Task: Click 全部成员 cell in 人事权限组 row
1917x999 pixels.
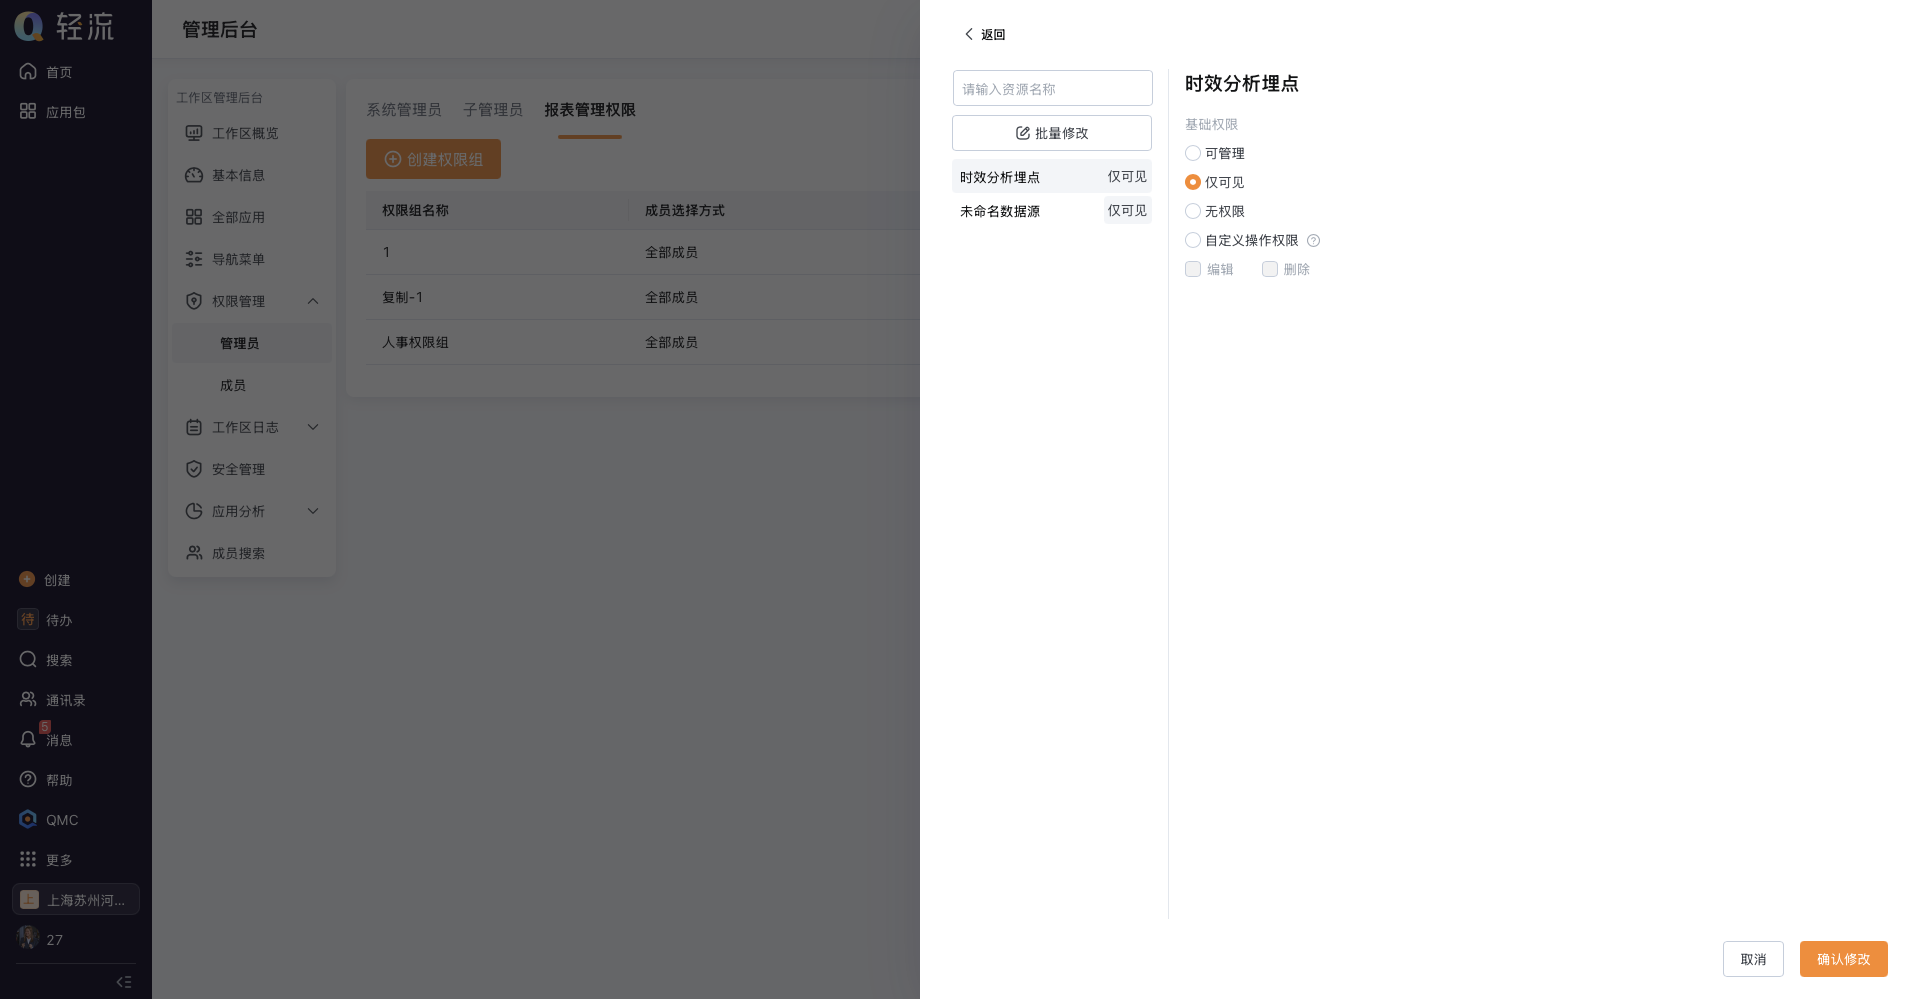Action: coord(671,342)
